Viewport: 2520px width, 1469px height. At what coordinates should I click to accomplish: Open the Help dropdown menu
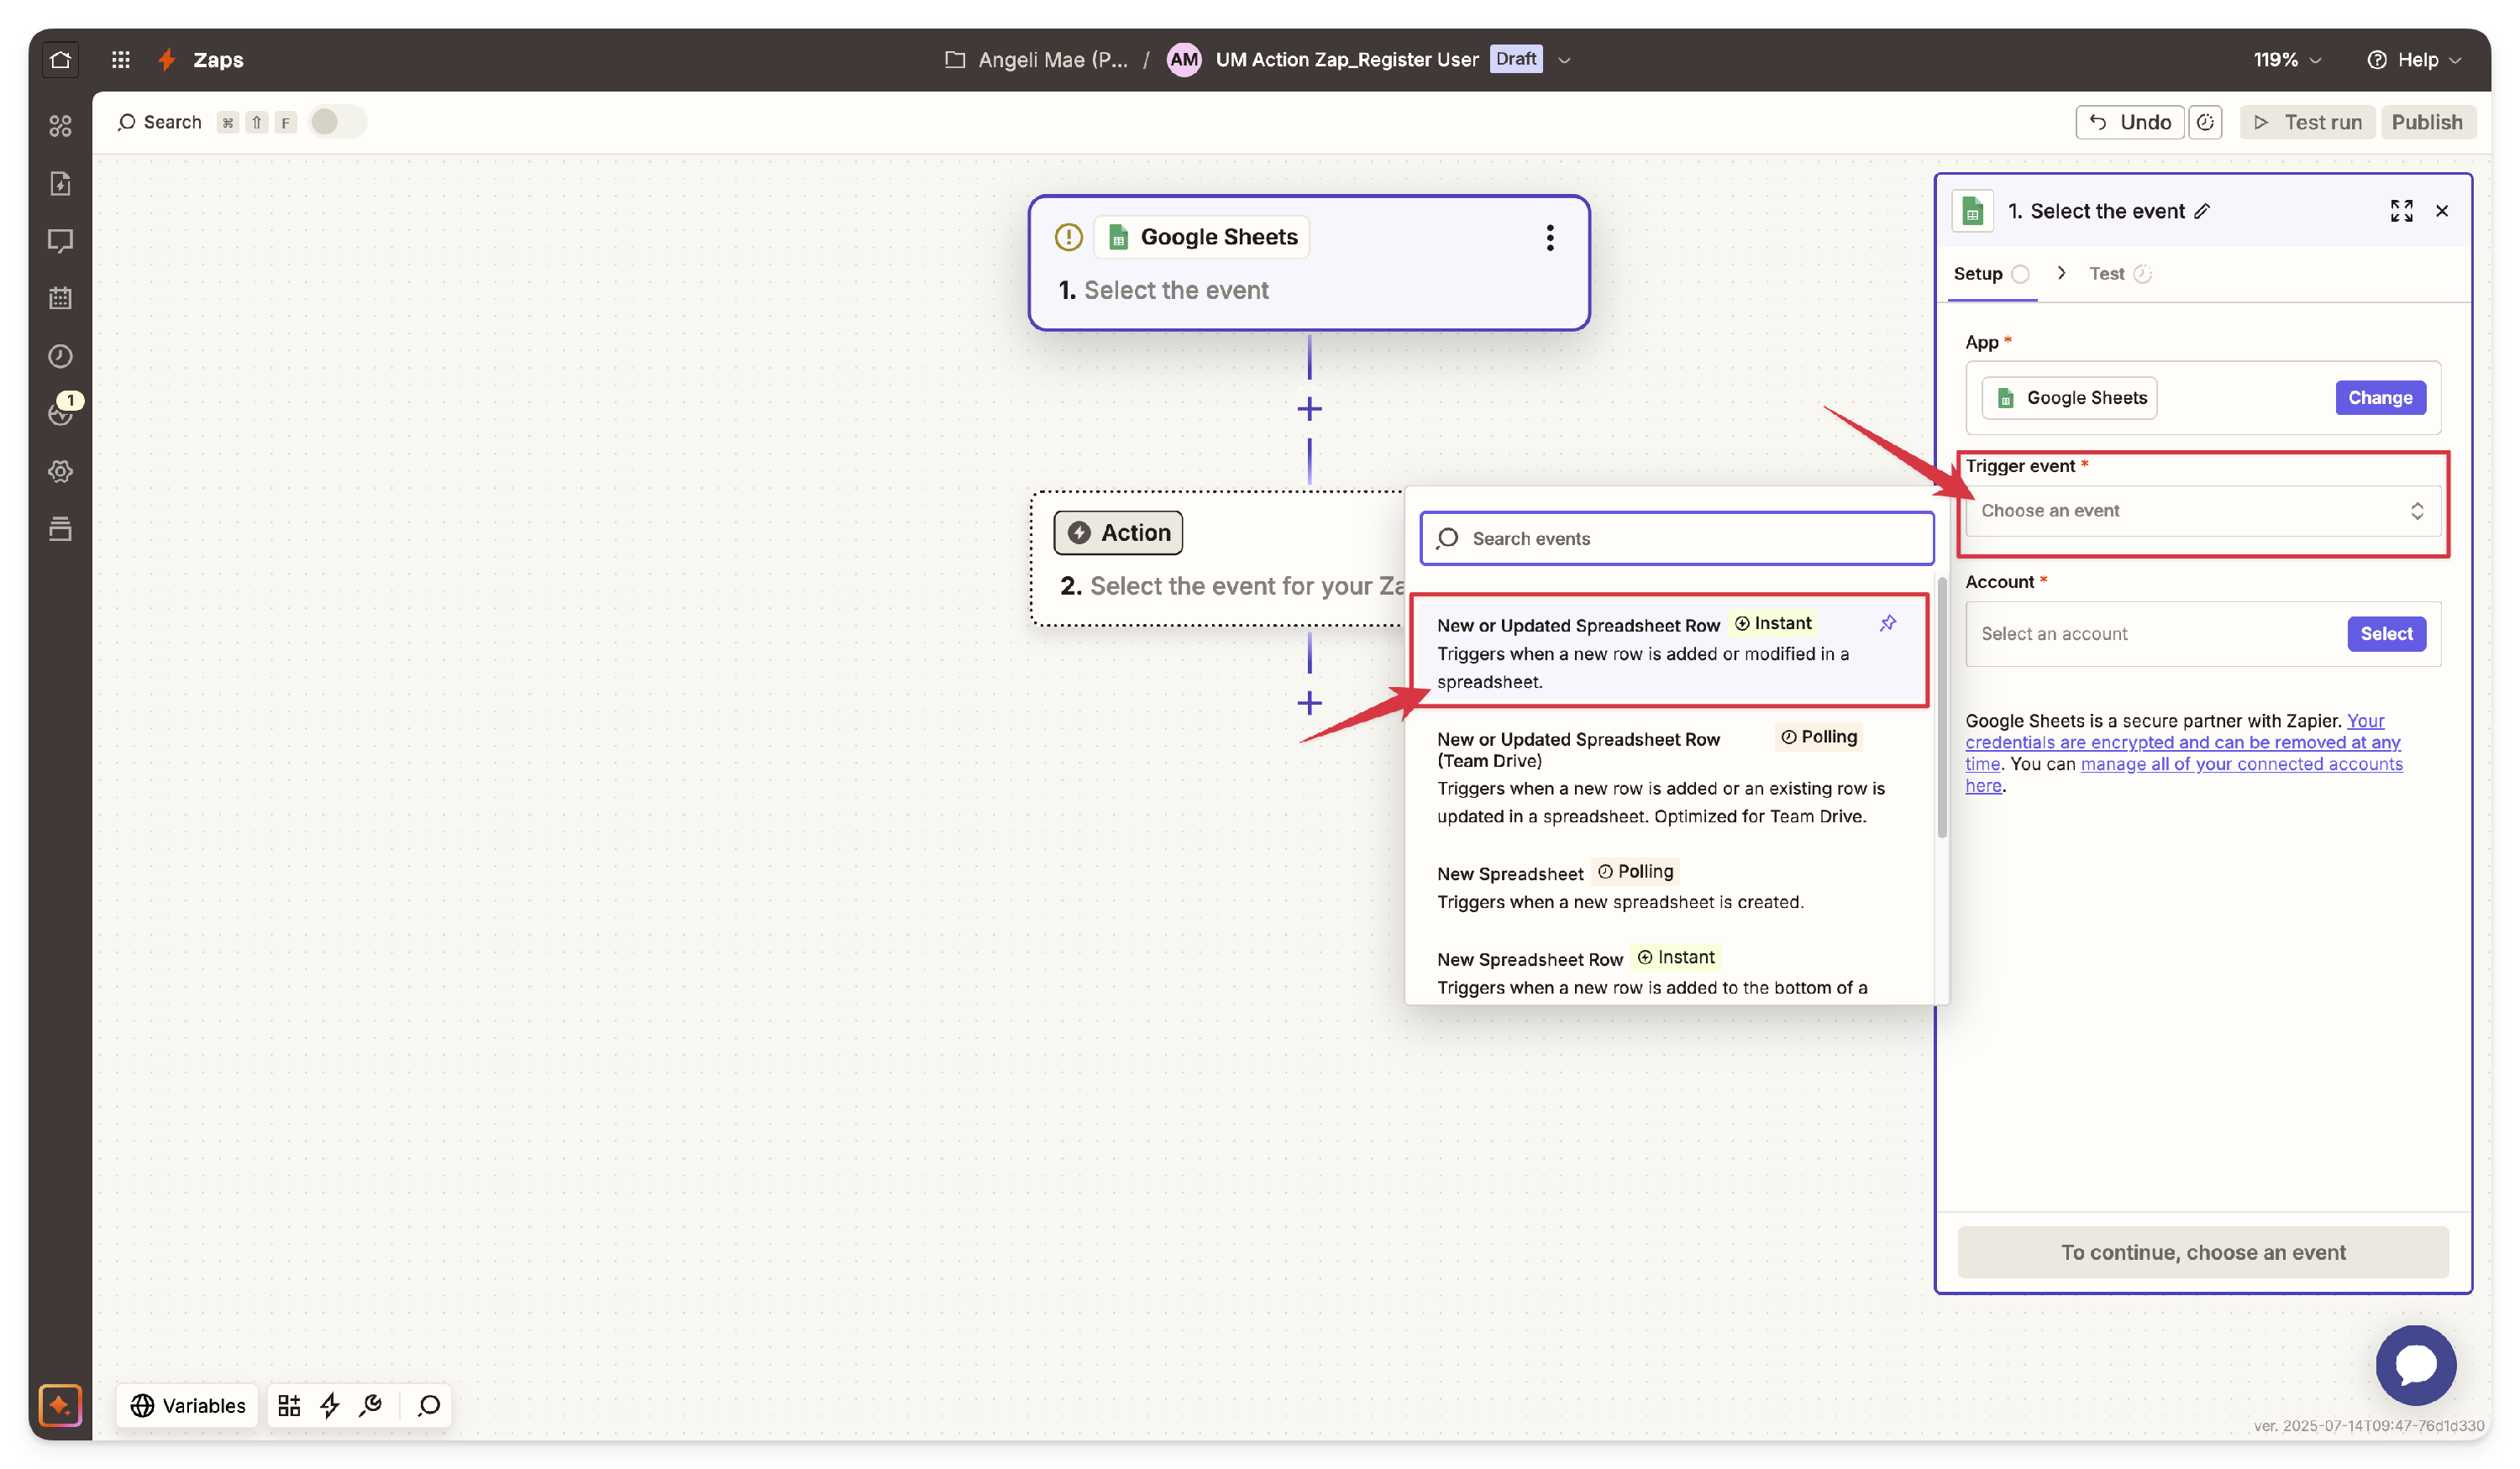point(2414,60)
